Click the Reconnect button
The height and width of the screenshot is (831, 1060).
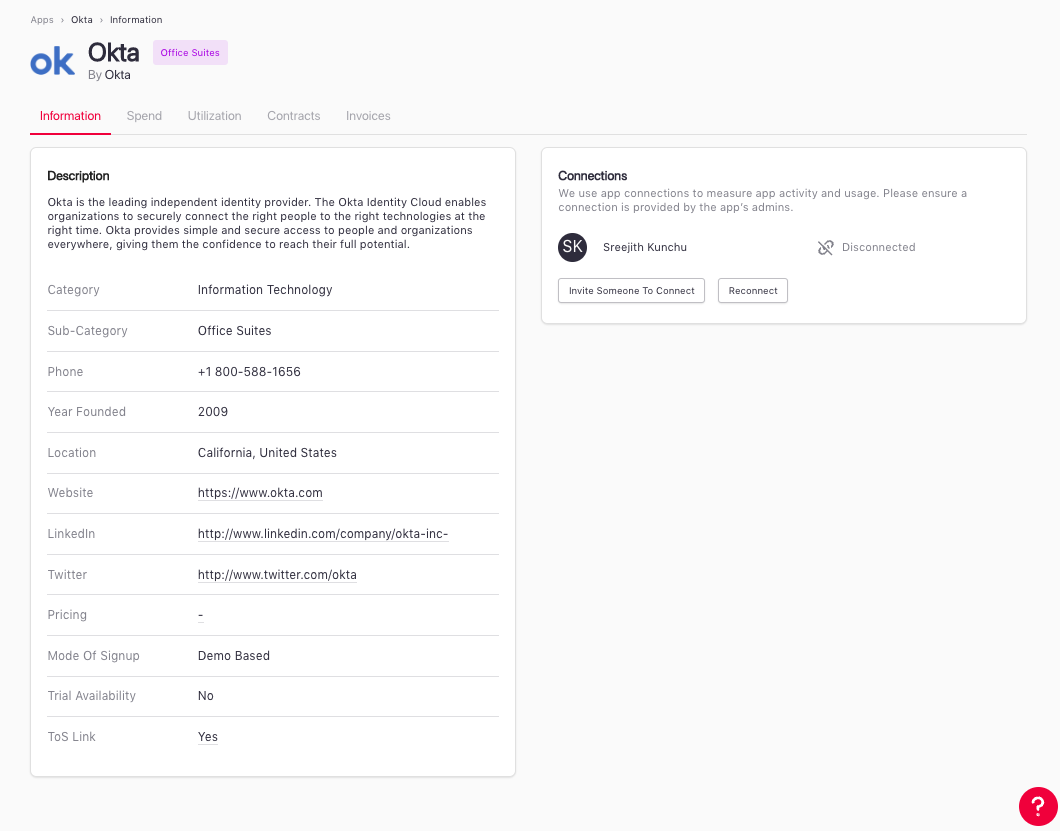click(752, 291)
